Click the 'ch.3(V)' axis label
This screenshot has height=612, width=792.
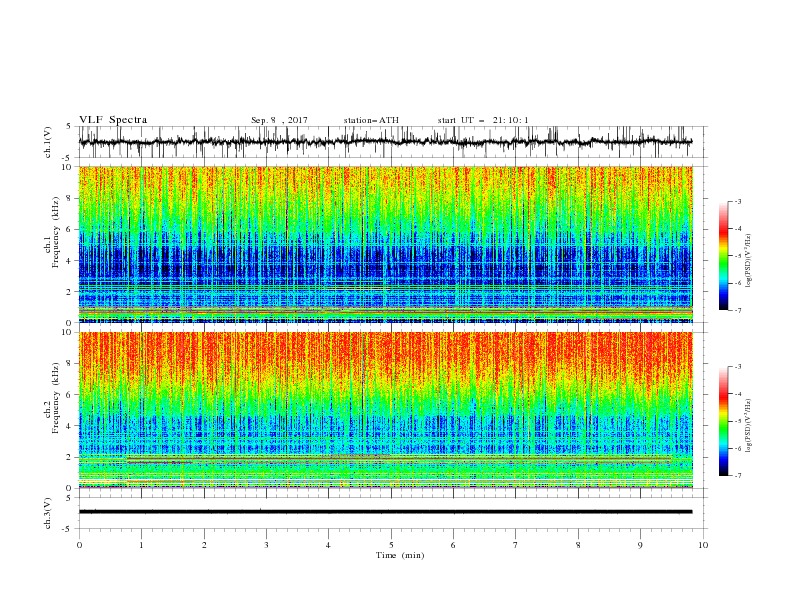[x=48, y=513]
